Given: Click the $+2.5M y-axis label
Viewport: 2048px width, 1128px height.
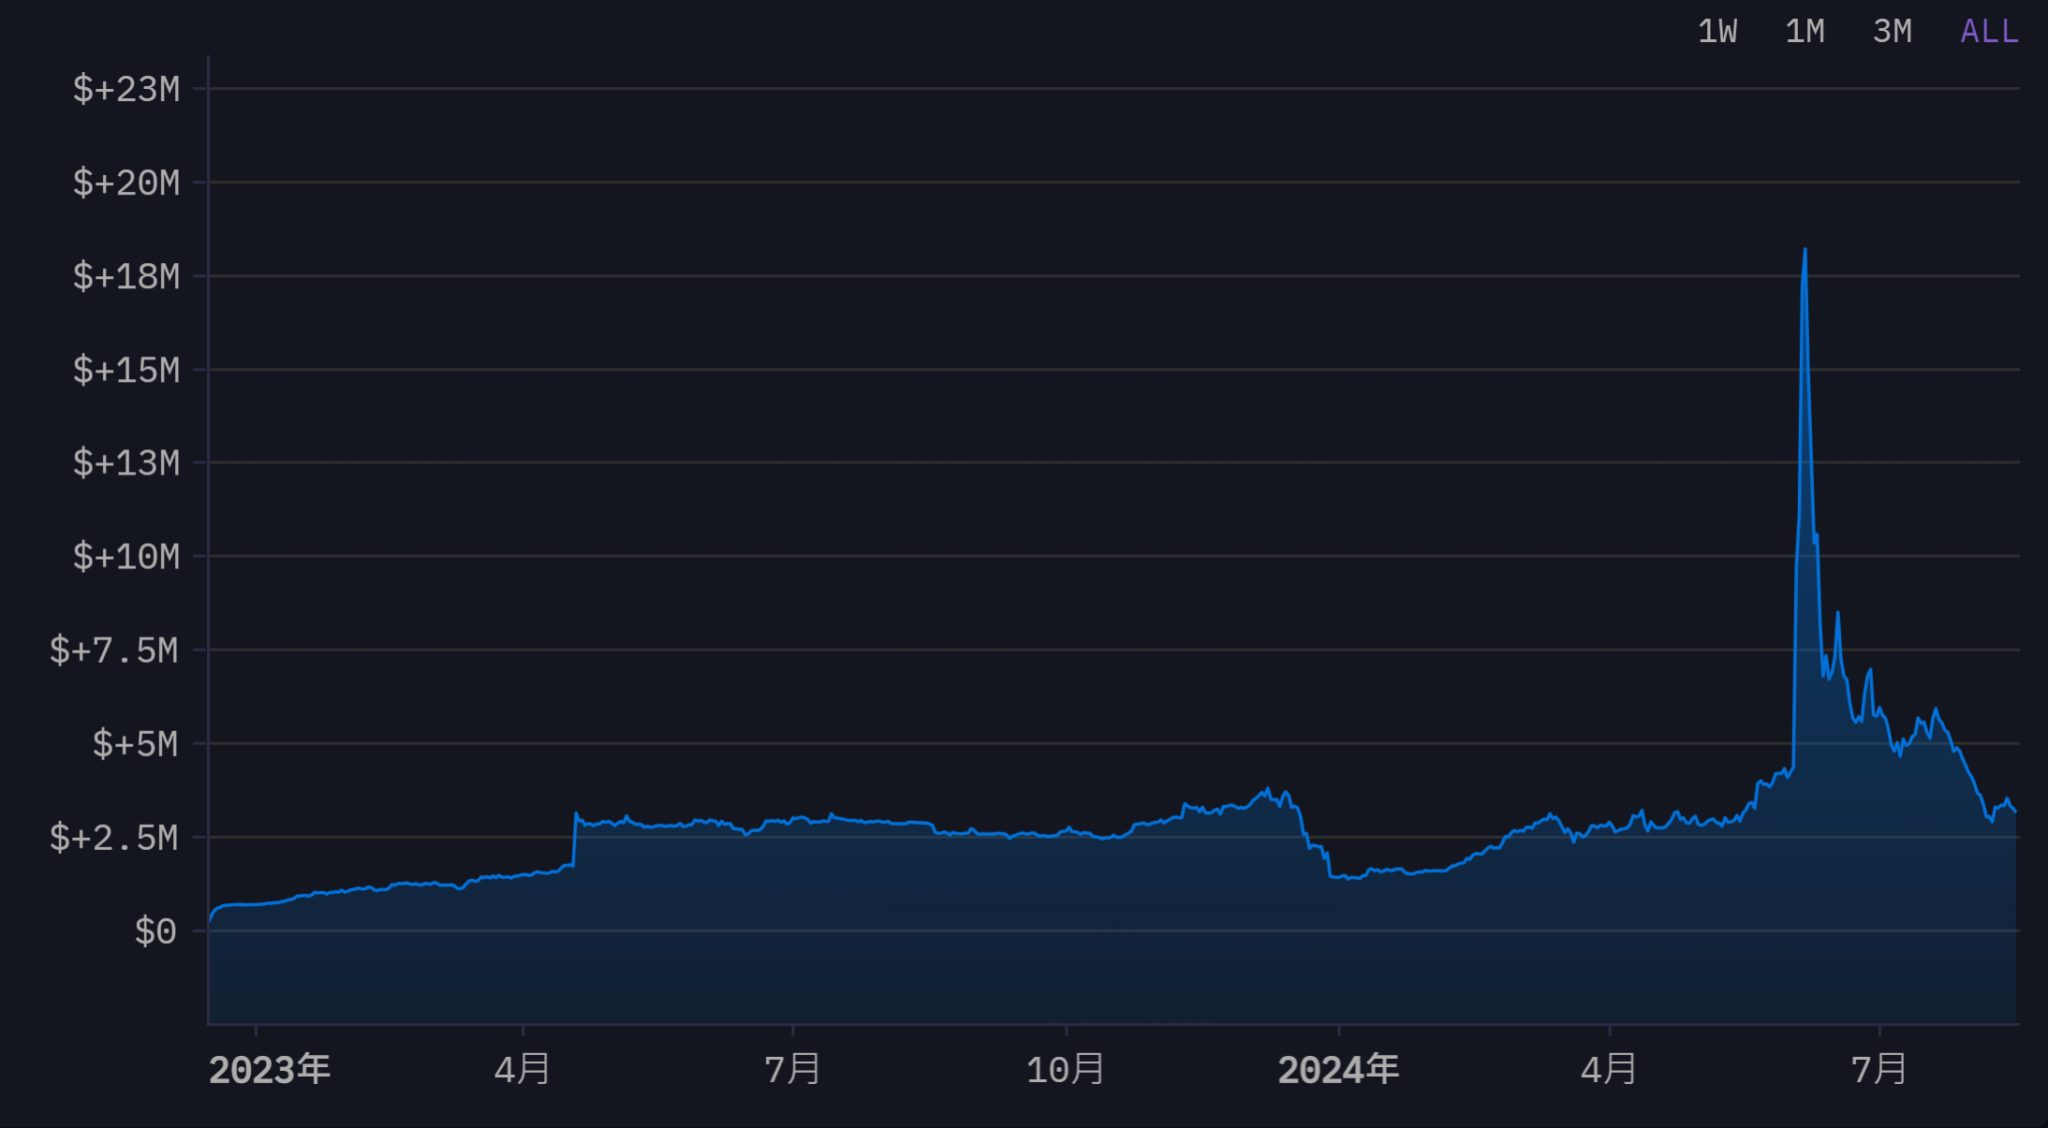Looking at the screenshot, I should 114,838.
